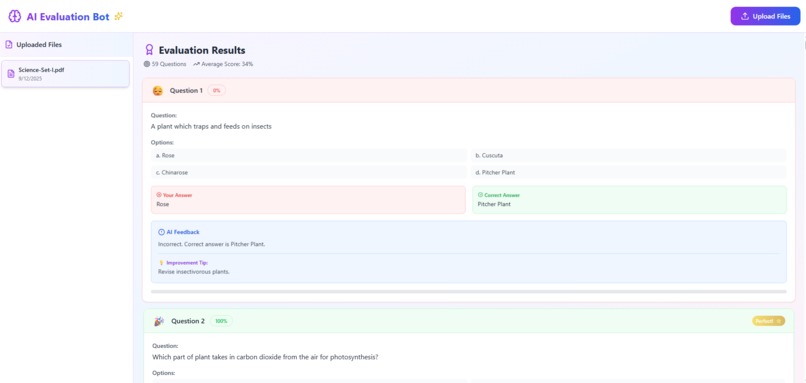Screen dimensions: 806x383
Task: Select option c. Chinarose
Action: click(x=308, y=173)
